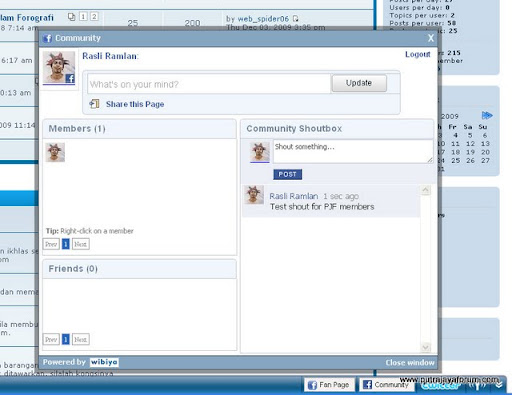Click the avatar next to the shout text box
This screenshot has width=512, height=395.
pos(260,152)
